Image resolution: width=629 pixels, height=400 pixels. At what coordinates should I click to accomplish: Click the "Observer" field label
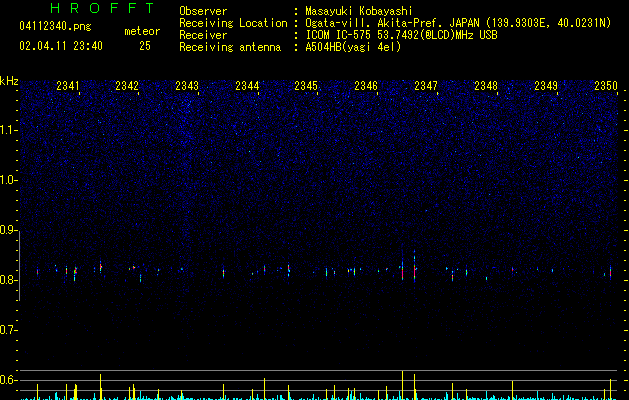click(203, 11)
